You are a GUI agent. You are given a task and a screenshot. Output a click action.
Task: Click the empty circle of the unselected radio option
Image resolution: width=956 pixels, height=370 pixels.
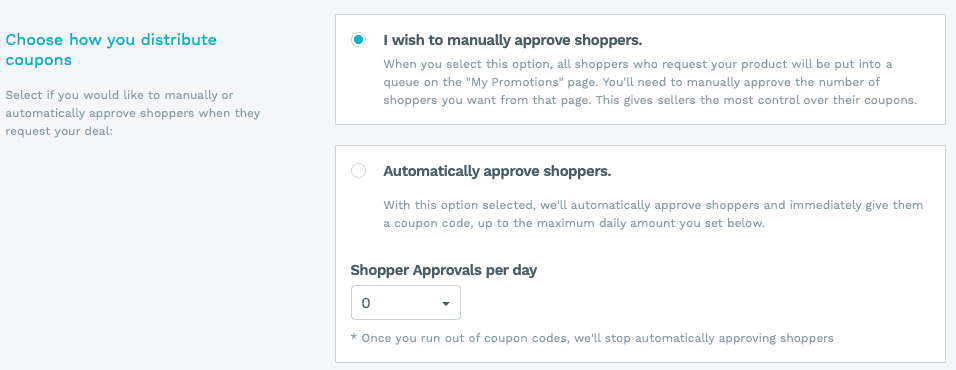coord(358,171)
